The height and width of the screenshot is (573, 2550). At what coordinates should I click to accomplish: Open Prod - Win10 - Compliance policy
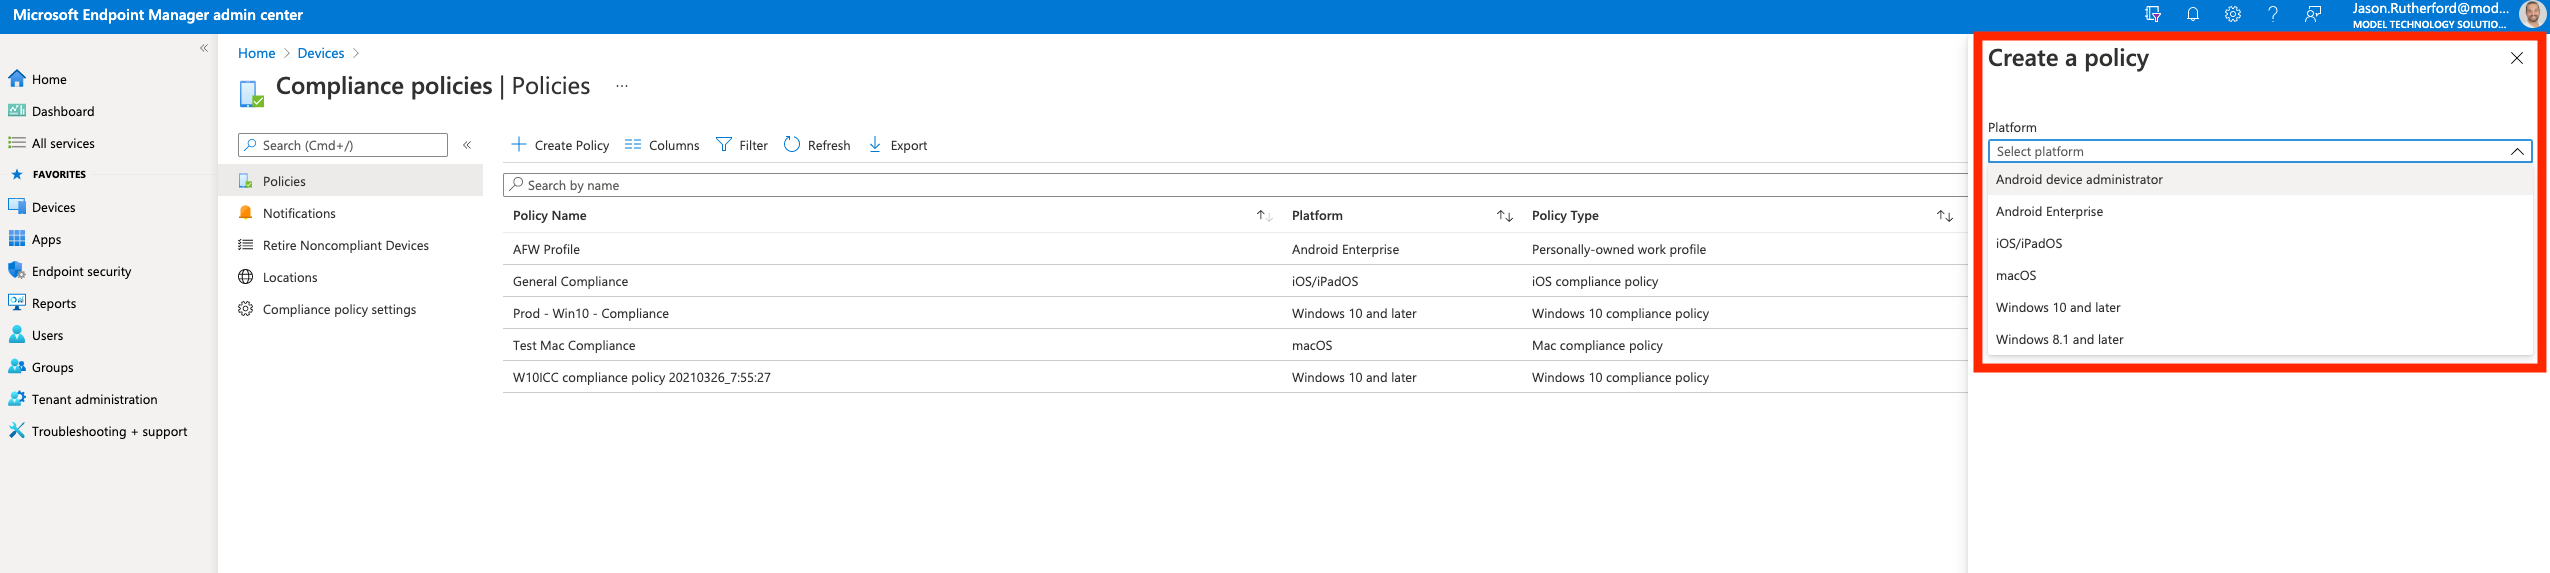coord(591,313)
